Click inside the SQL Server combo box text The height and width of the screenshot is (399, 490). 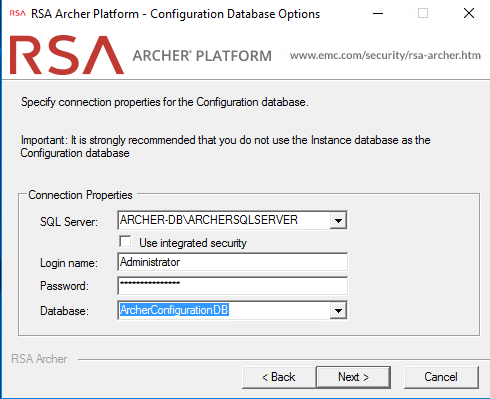(x=224, y=220)
